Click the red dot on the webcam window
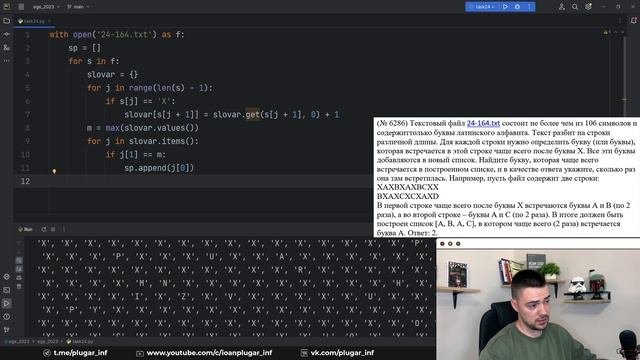 click(x=442, y=244)
